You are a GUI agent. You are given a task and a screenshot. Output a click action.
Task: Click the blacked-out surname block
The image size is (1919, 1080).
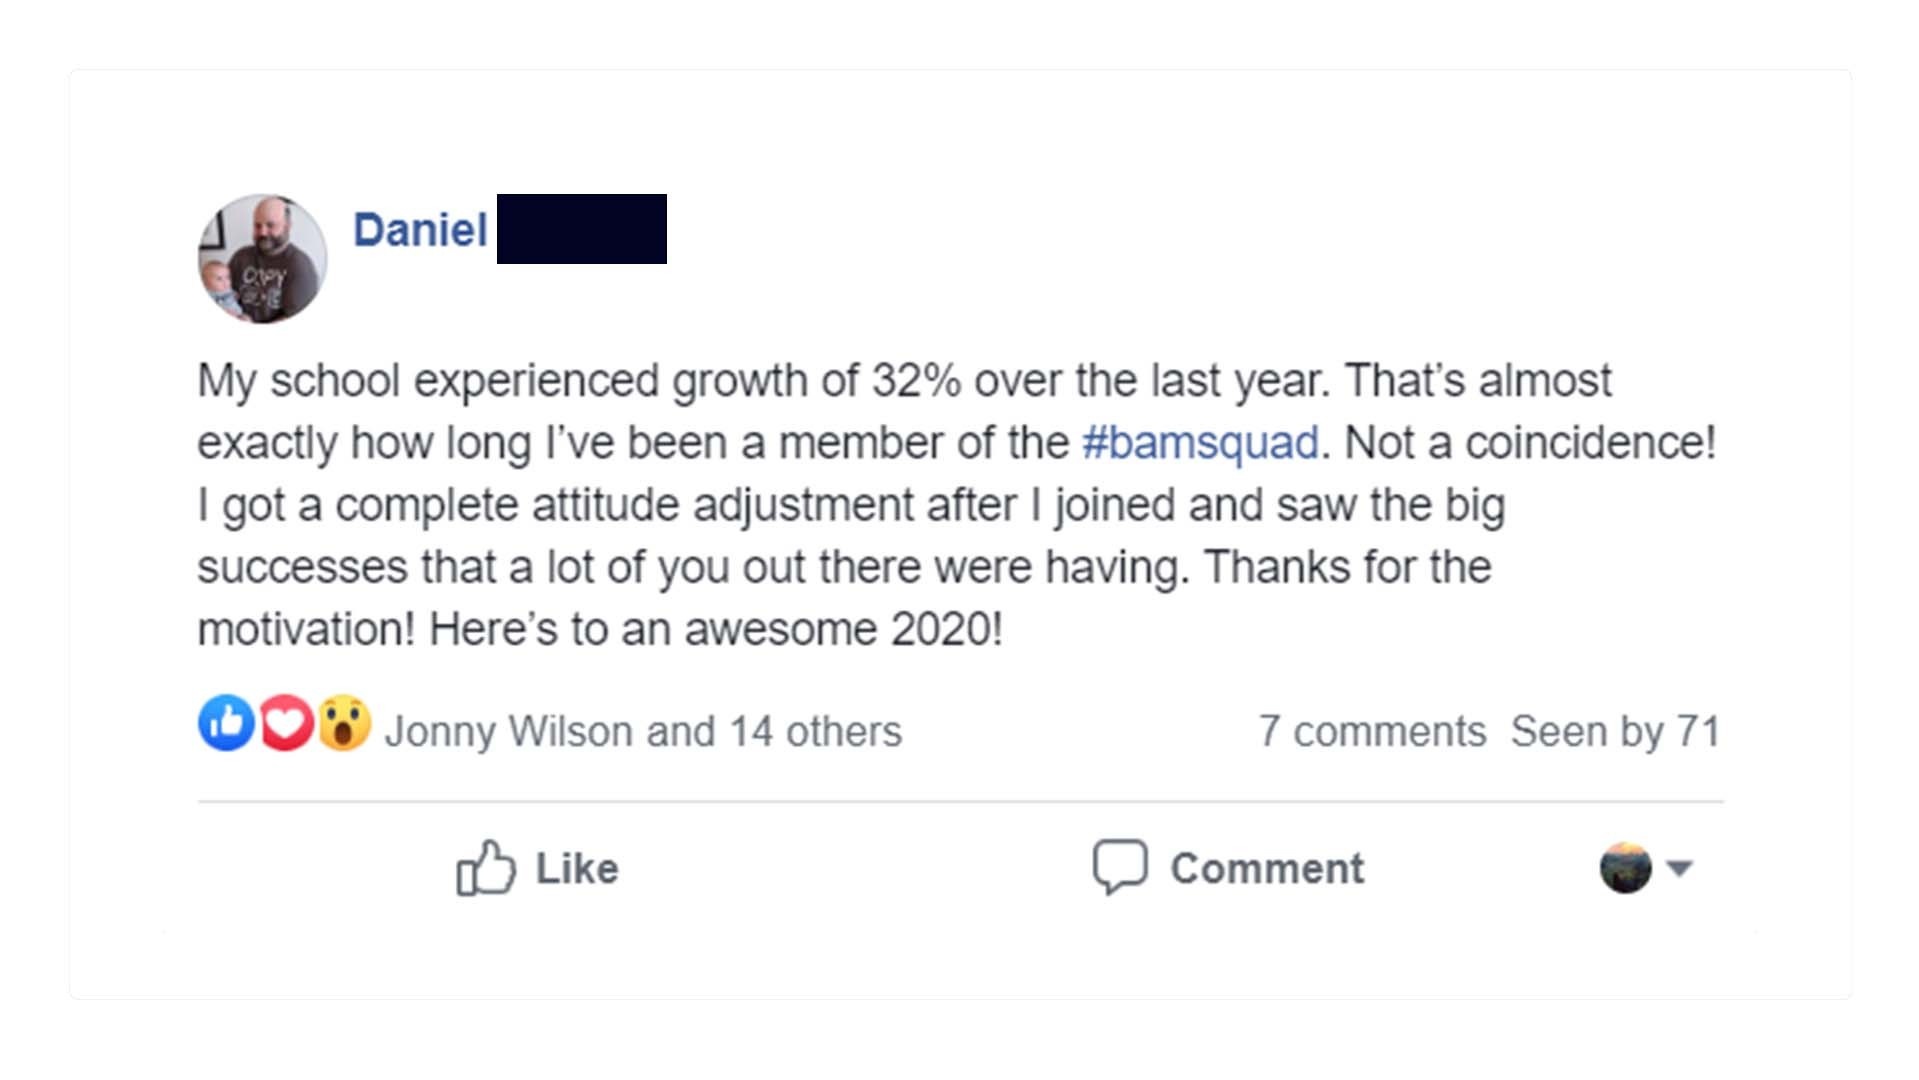(582, 229)
